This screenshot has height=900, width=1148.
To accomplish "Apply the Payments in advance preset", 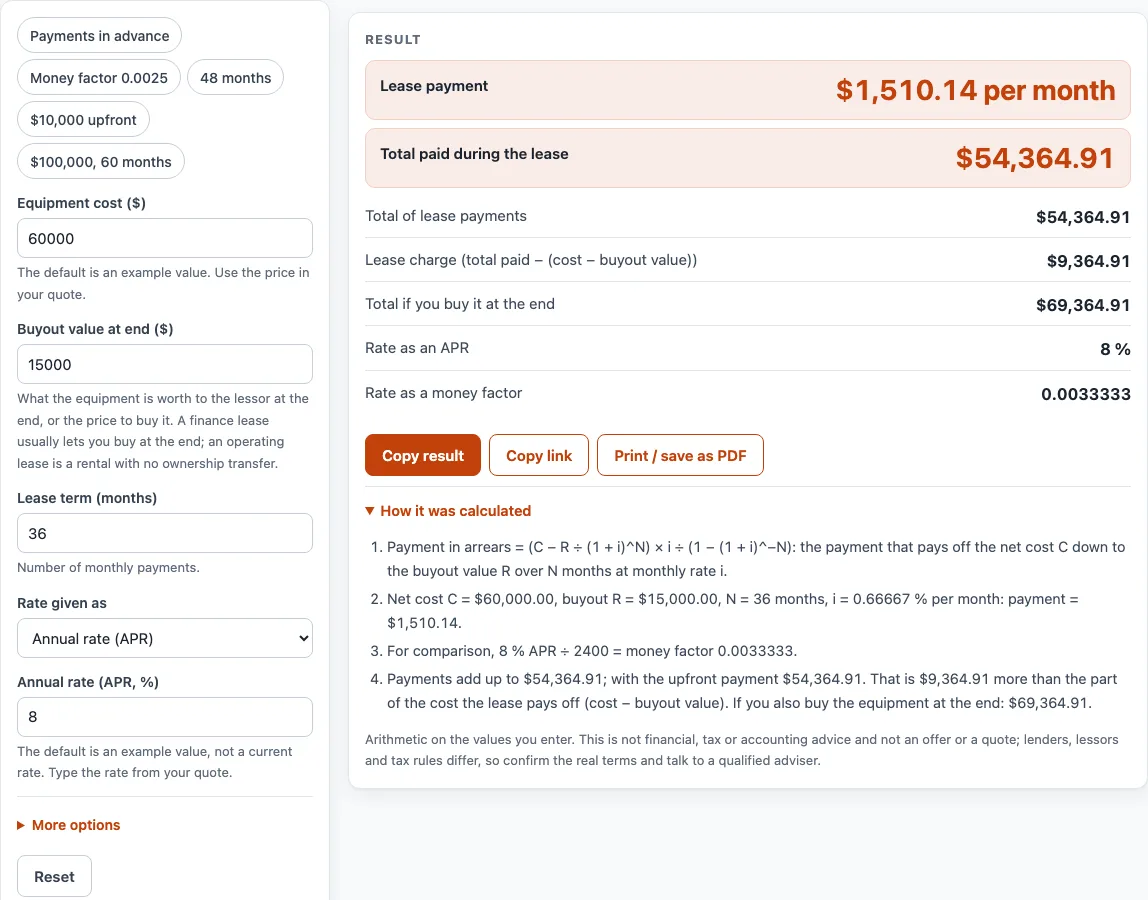I will pyautogui.click(x=99, y=36).
